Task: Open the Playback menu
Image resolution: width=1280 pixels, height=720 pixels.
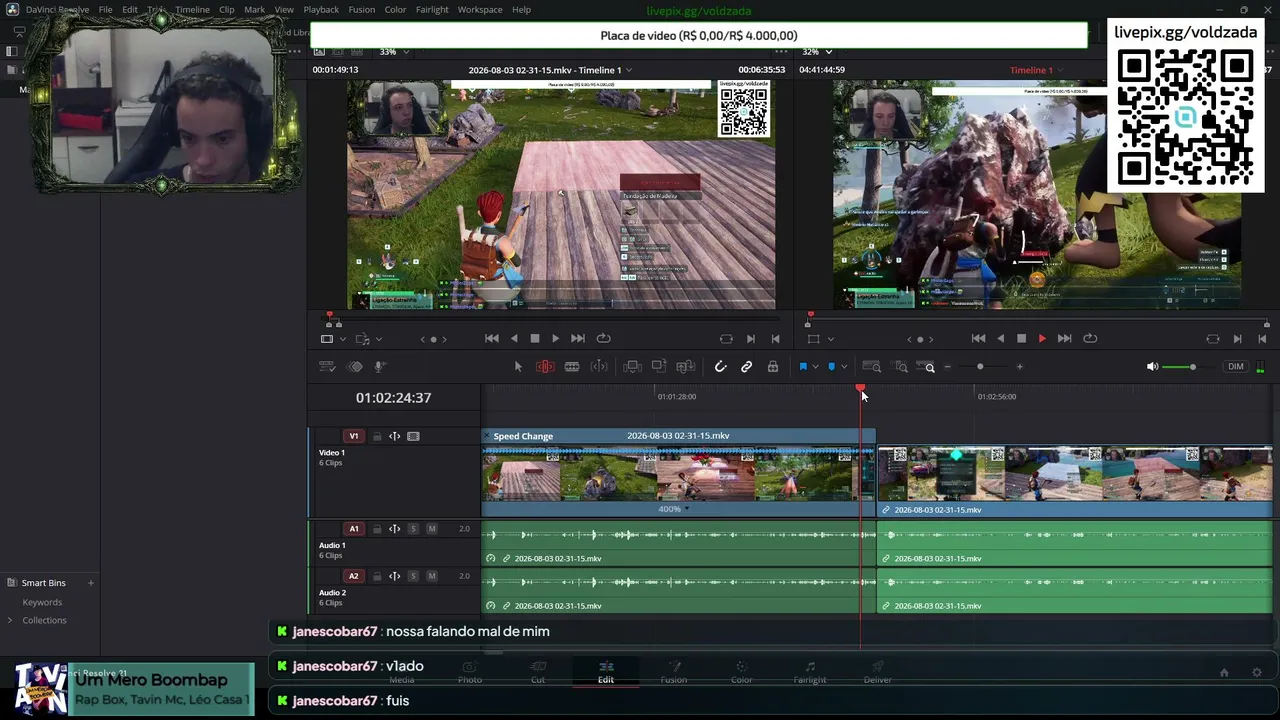Action: (x=321, y=10)
